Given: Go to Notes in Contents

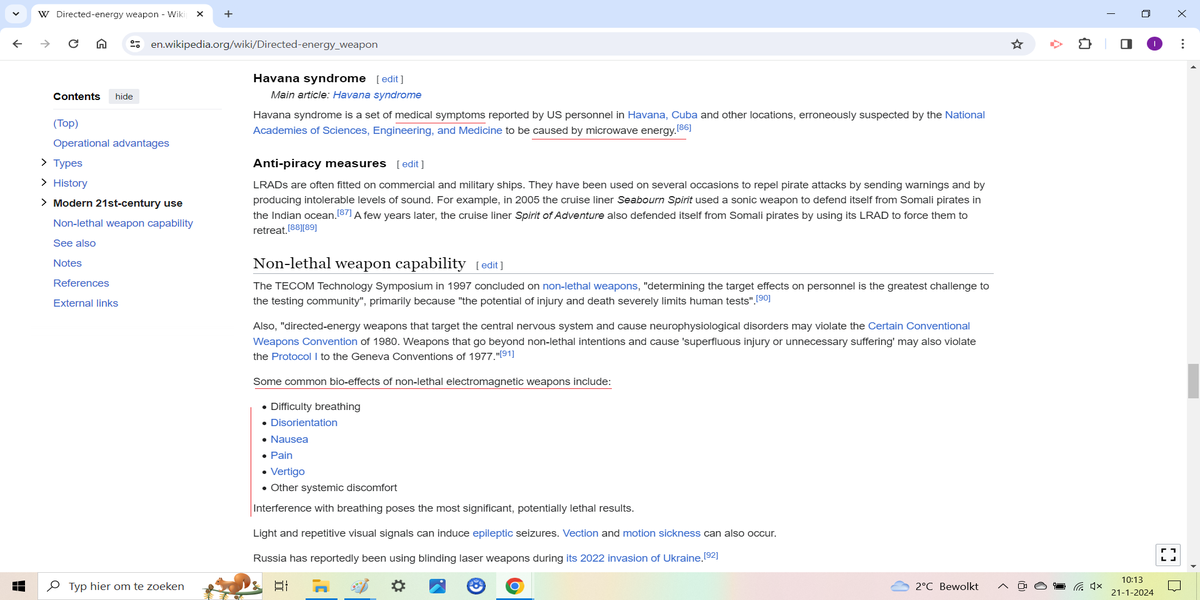Looking at the screenshot, I should tap(68, 263).
